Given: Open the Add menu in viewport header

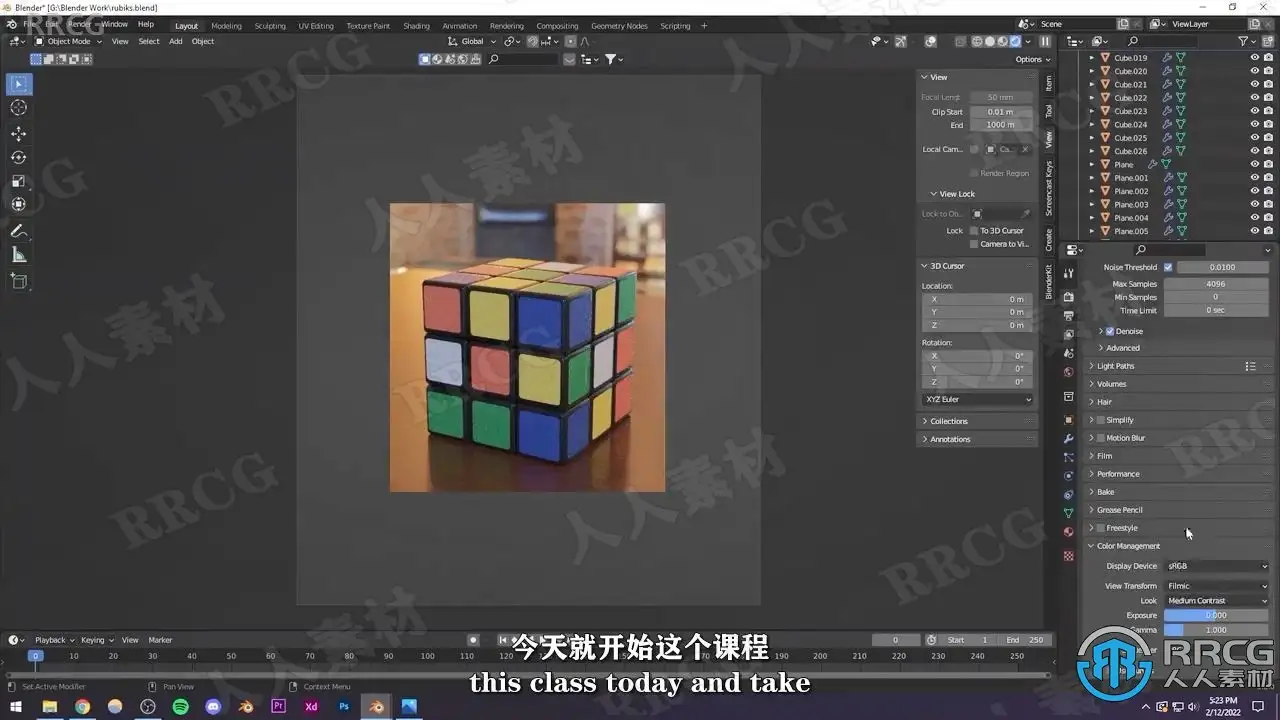Looking at the screenshot, I should (x=176, y=41).
